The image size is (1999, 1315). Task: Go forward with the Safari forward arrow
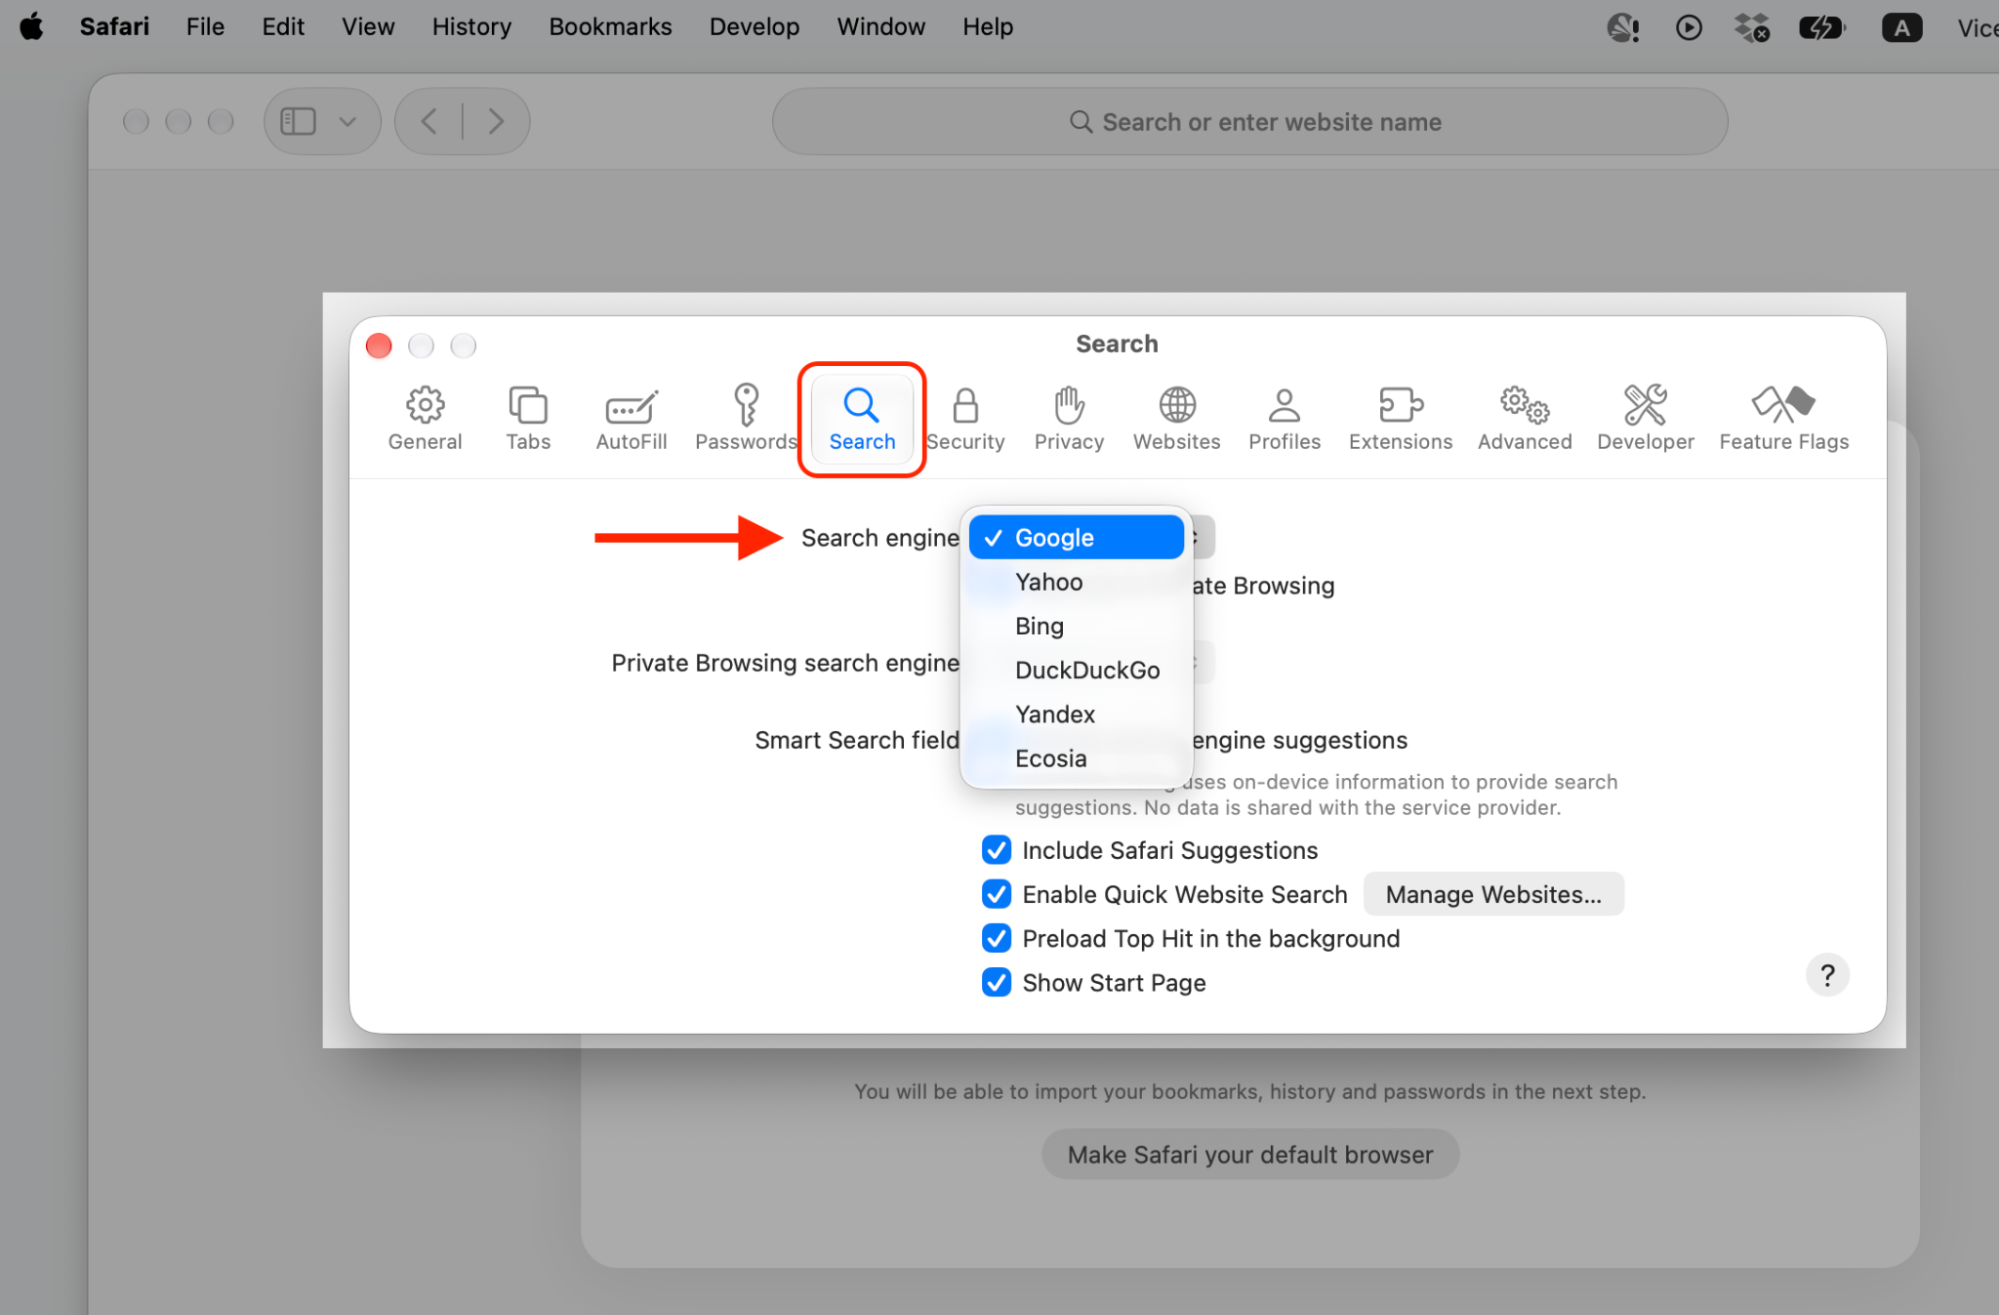496,121
